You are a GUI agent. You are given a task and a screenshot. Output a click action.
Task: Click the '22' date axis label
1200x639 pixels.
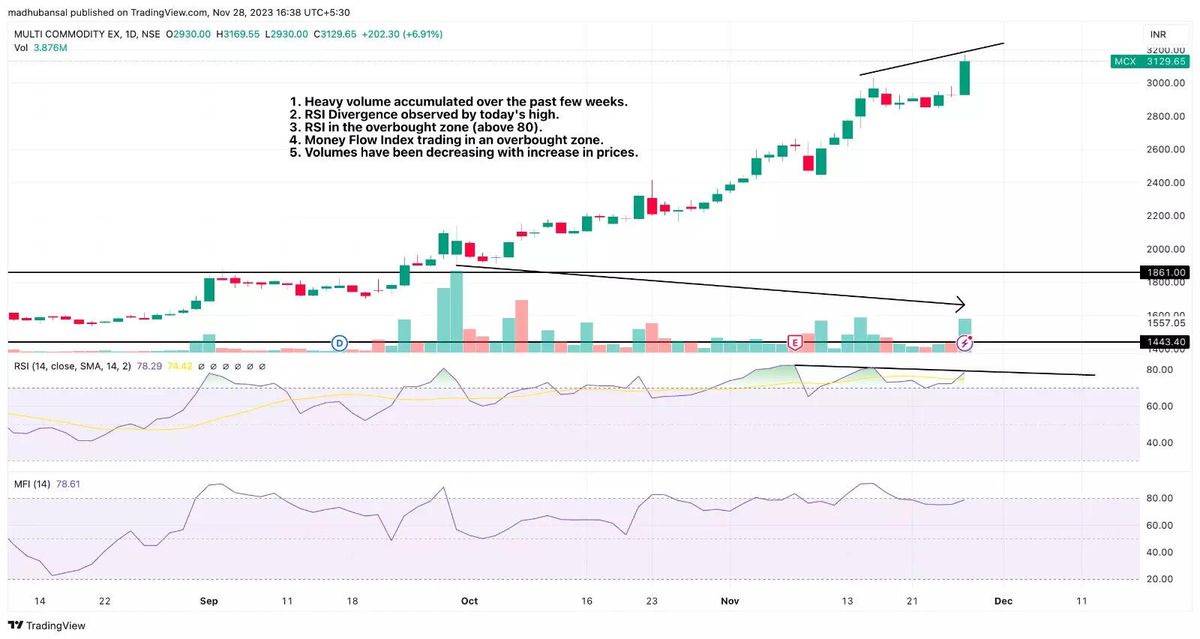(104, 601)
